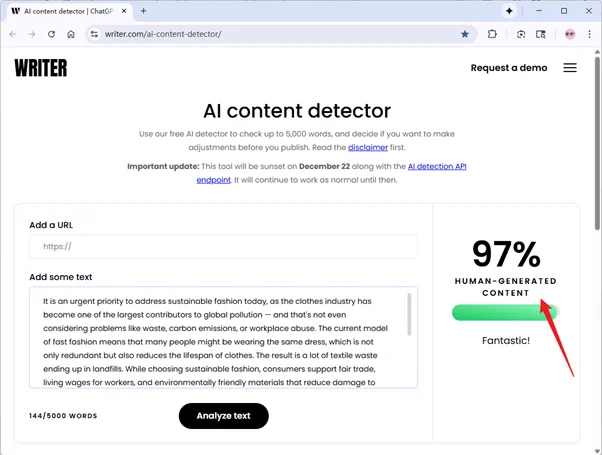Click the bookmark star in address bar
This screenshot has height=455, width=602.
point(465,34)
